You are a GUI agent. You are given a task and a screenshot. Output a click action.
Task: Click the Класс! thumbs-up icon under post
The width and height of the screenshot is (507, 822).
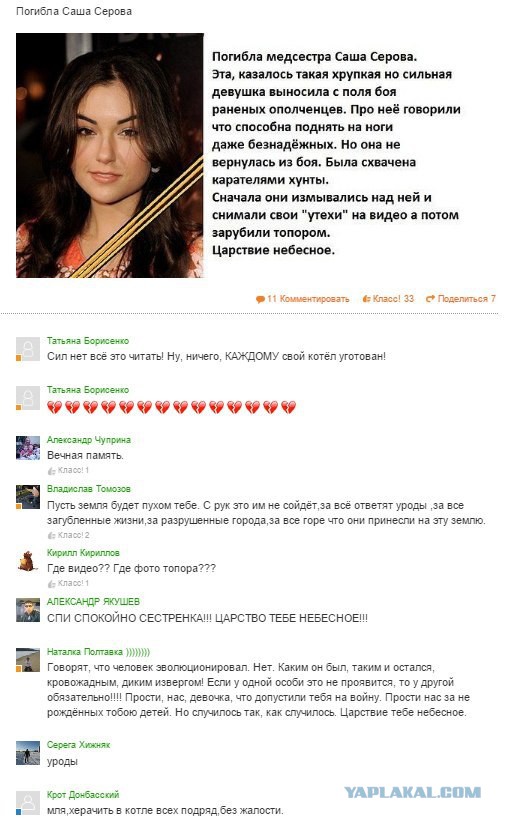(366, 299)
